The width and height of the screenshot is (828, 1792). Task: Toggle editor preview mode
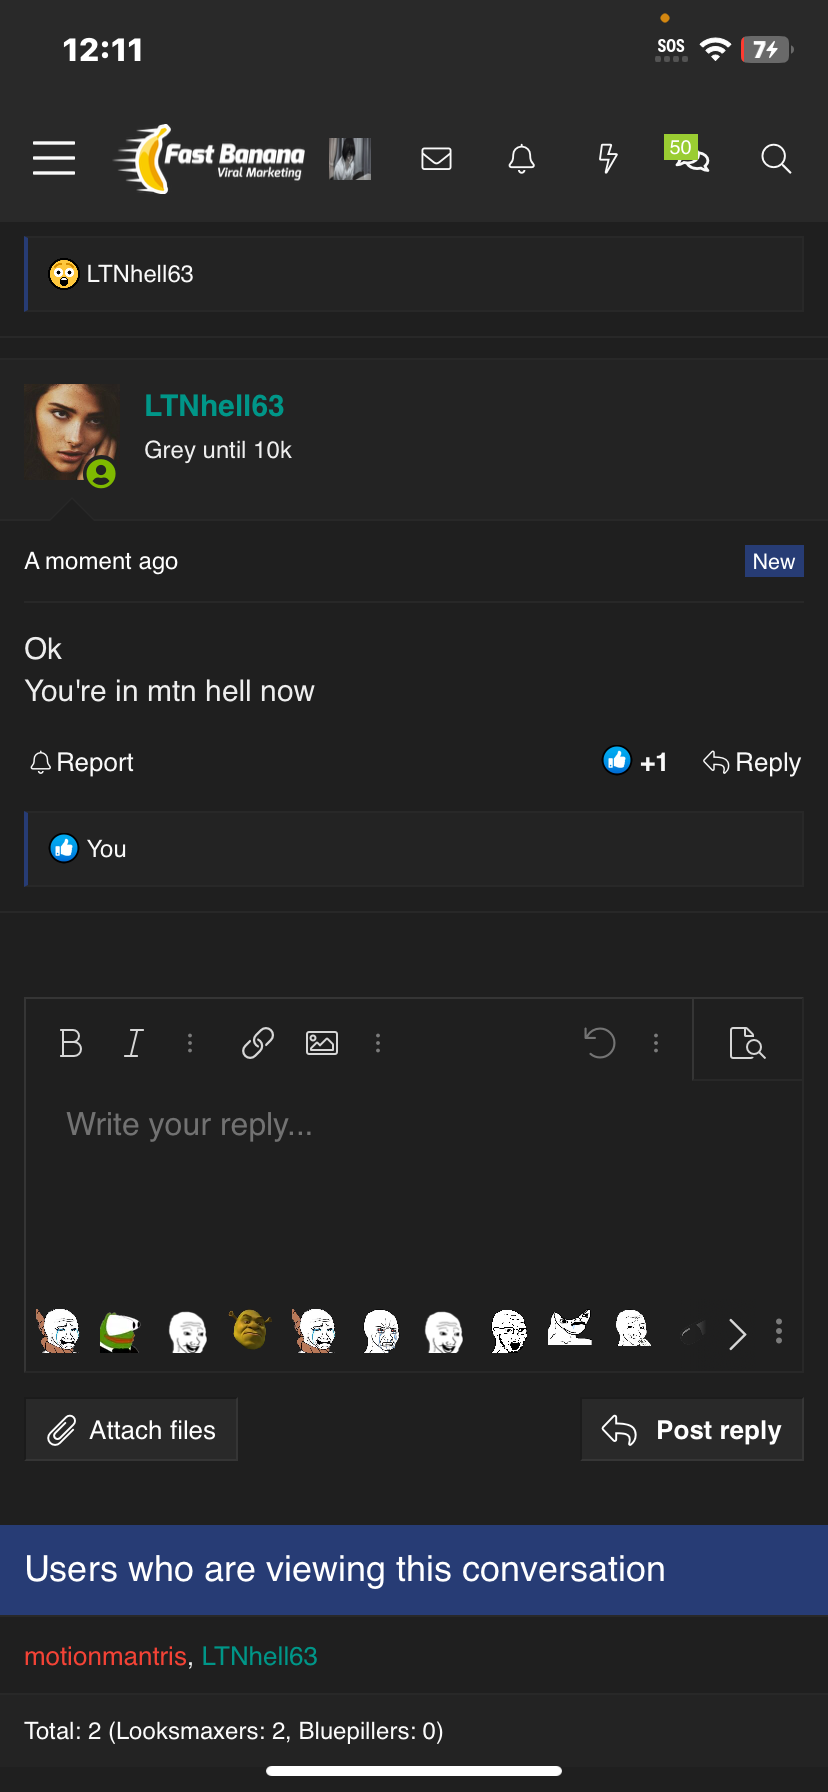(x=747, y=1043)
